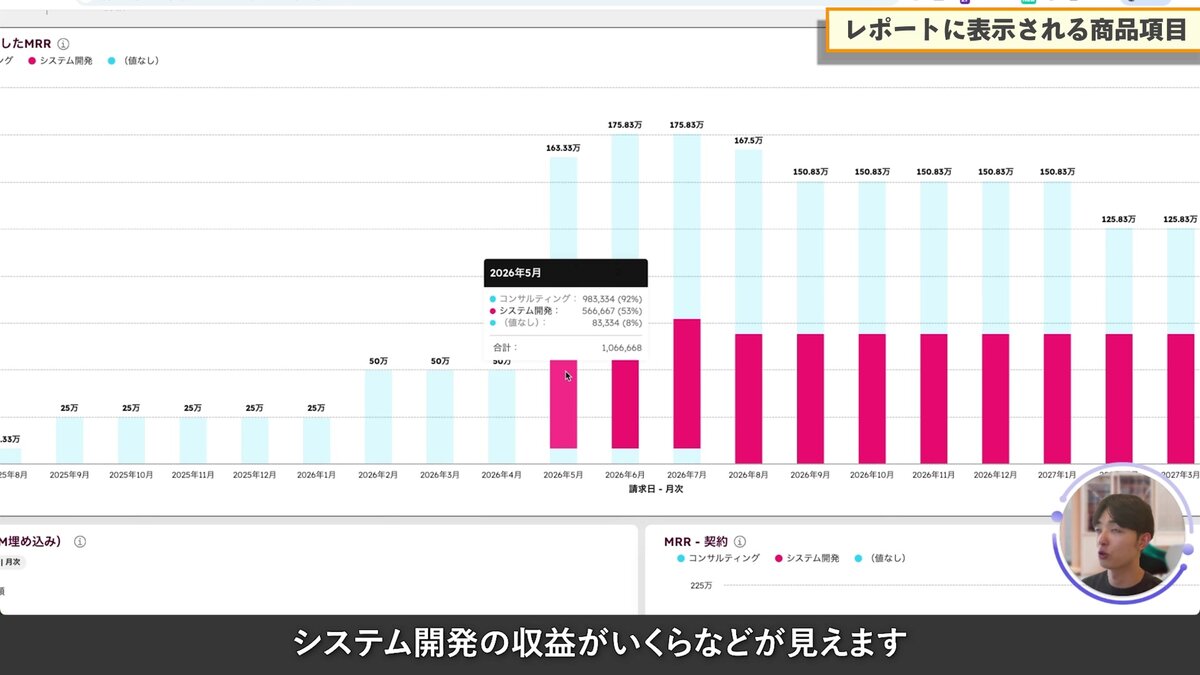This screenshot has height=675, width=1200.
Task: Click the info icon on the CRM埋め込み panel
Action: [81, 541]
